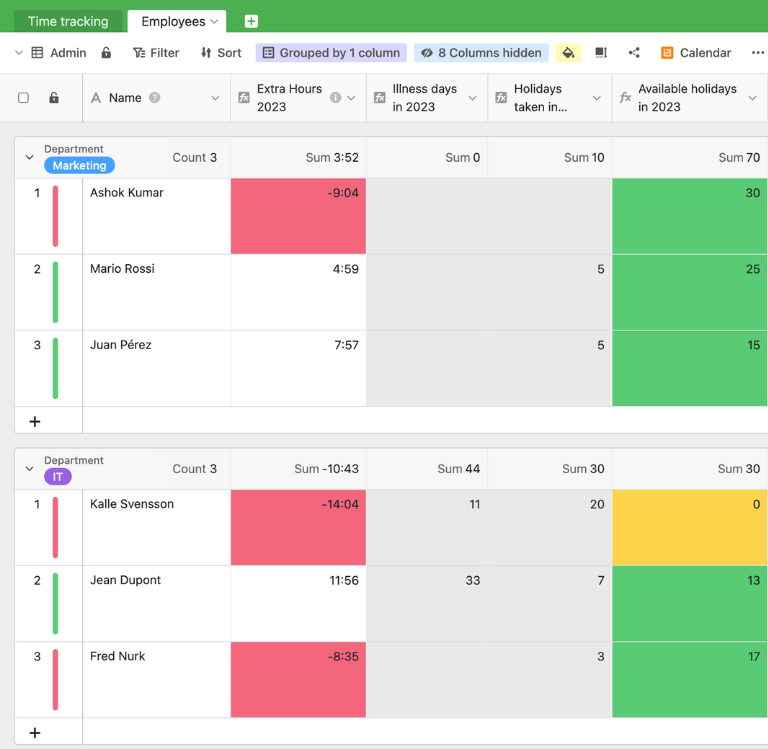The image size is (768, 749).
Task: Open the Illness days in 2023 column dropdown
Action: pos(472,98)
